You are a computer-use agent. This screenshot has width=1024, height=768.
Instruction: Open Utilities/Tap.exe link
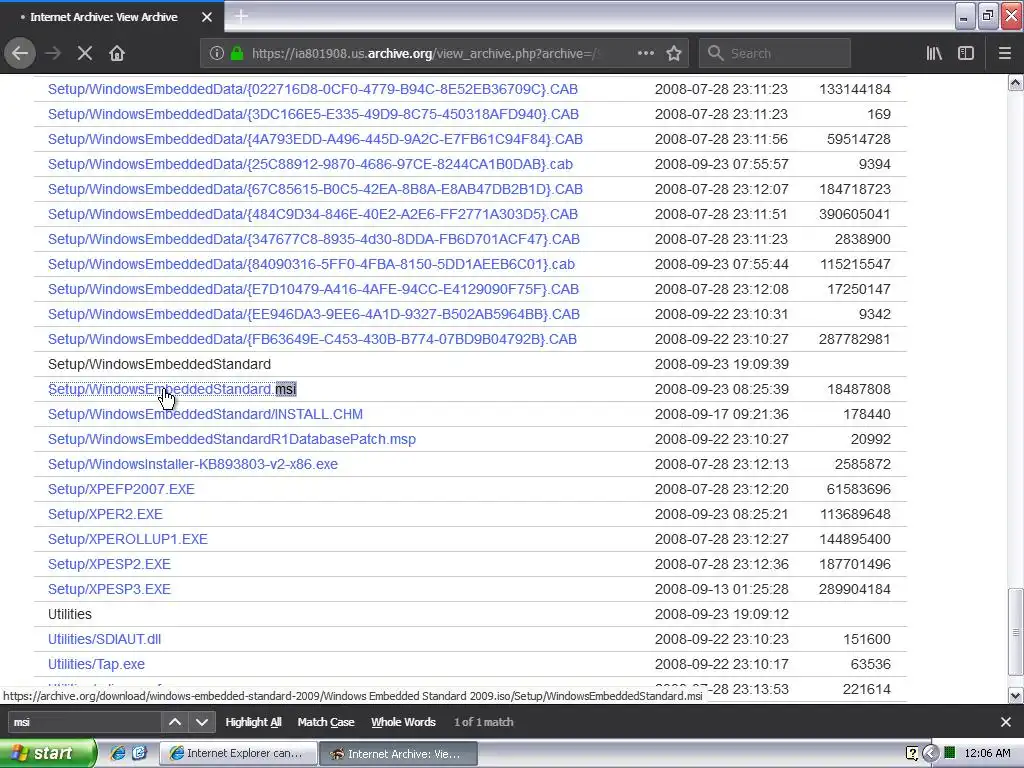pyautogui.click(x=96, y=664)
